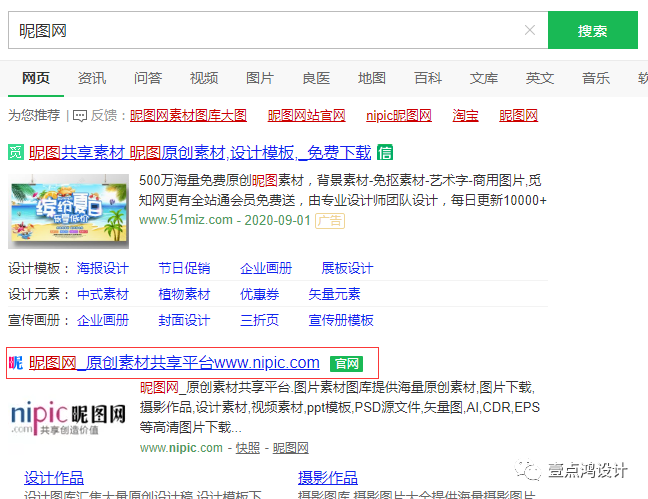The image size is (648, 499).
Task: Open suggestion 昵图网站官网
Action: pyautogui.click(x=307, y=115)
